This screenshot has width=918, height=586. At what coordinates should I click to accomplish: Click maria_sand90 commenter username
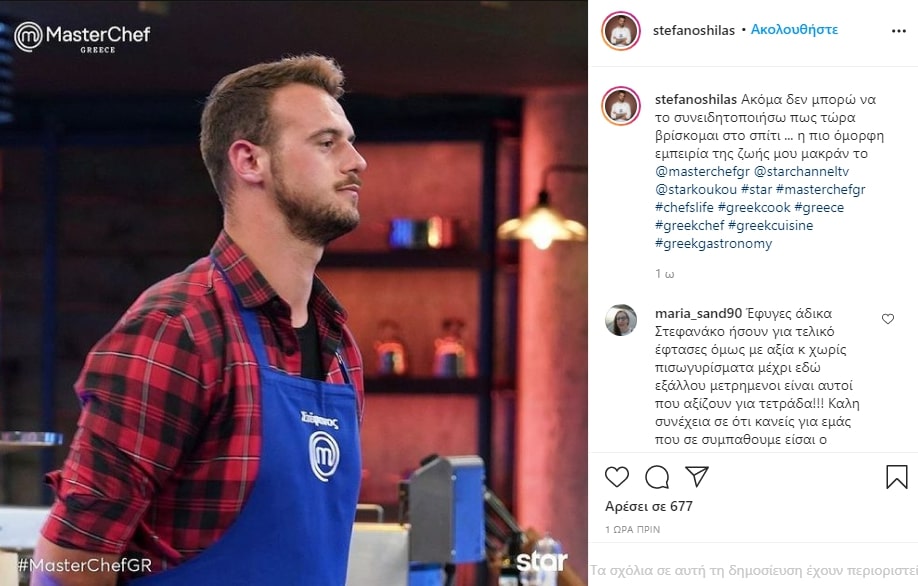[698, 314]
